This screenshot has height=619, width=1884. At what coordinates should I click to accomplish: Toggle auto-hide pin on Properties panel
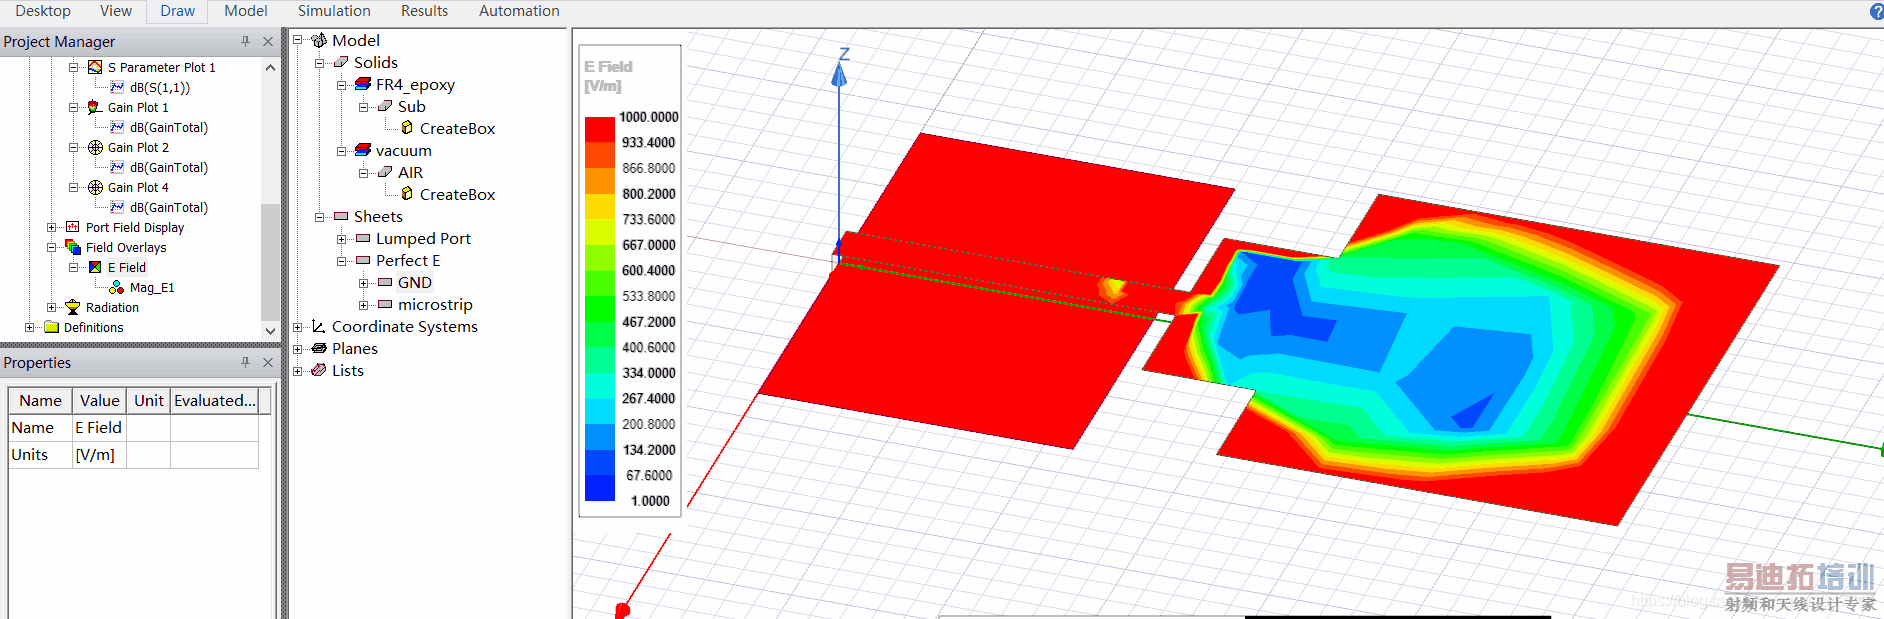245,362
